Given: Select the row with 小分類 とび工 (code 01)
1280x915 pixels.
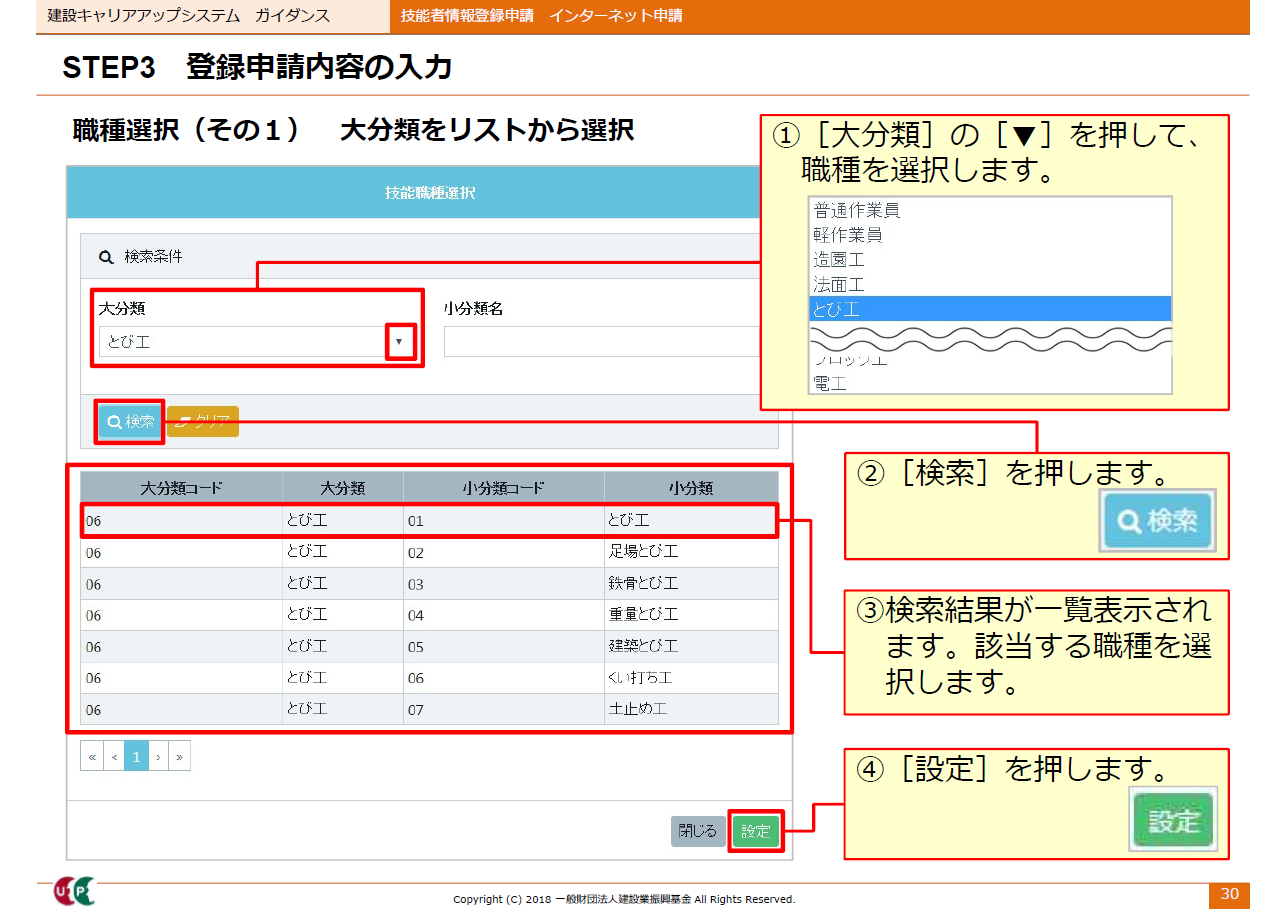Looking at the screenshot, I should pos(429,521).
